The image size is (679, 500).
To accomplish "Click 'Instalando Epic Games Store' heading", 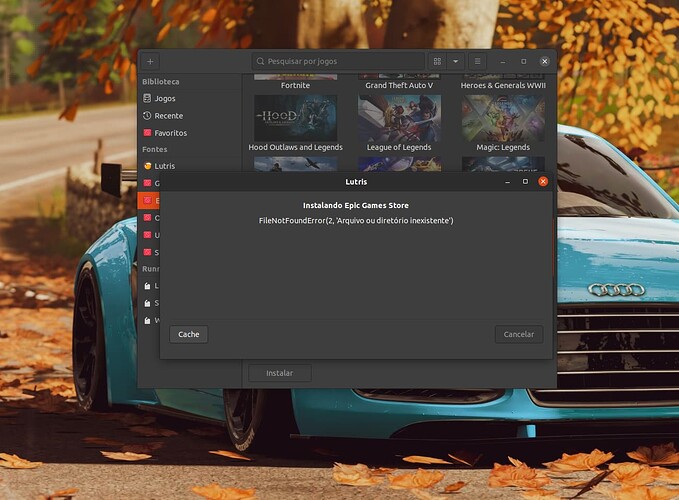I will pos(356,205).
